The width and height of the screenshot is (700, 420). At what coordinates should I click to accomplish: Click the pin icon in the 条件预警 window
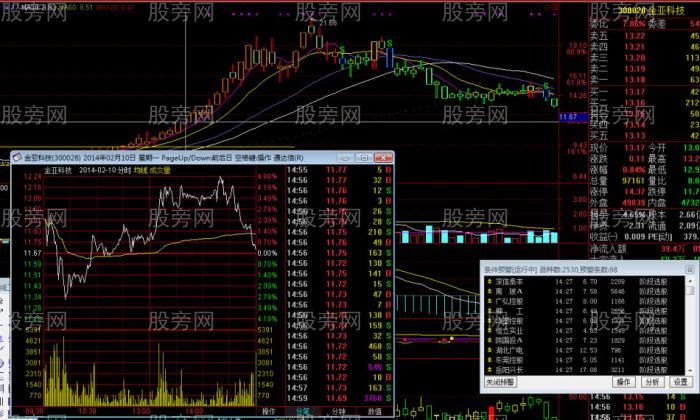pyautogui.click(x=689, y=270)
